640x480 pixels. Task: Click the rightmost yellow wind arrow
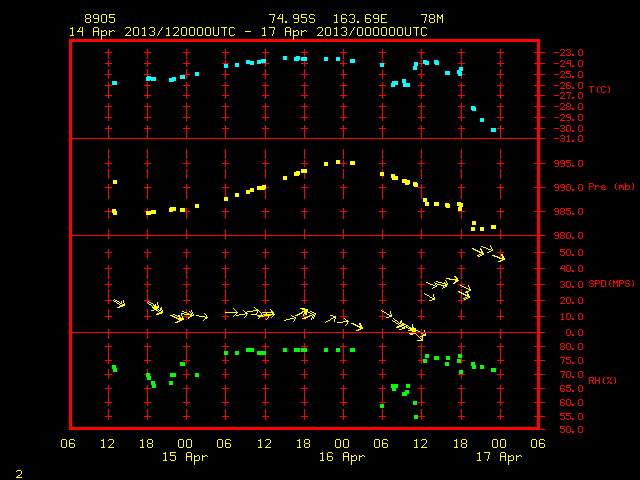(x=499, y=258)
